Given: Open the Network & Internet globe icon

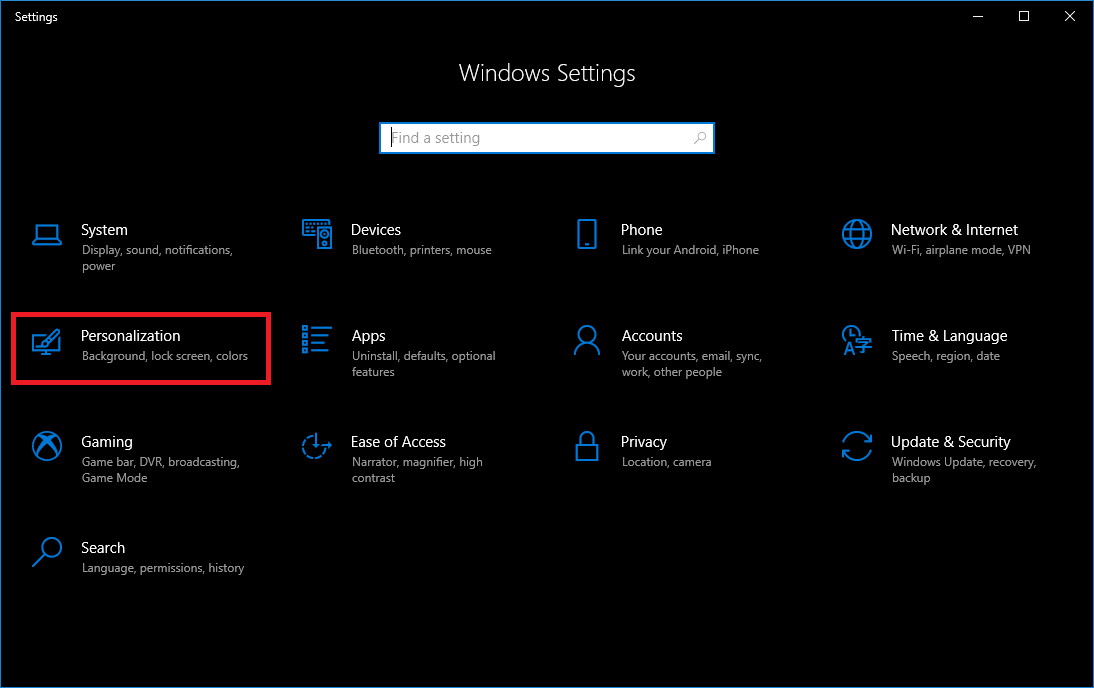Looking at the screenshot, I should tap(857, 234).
